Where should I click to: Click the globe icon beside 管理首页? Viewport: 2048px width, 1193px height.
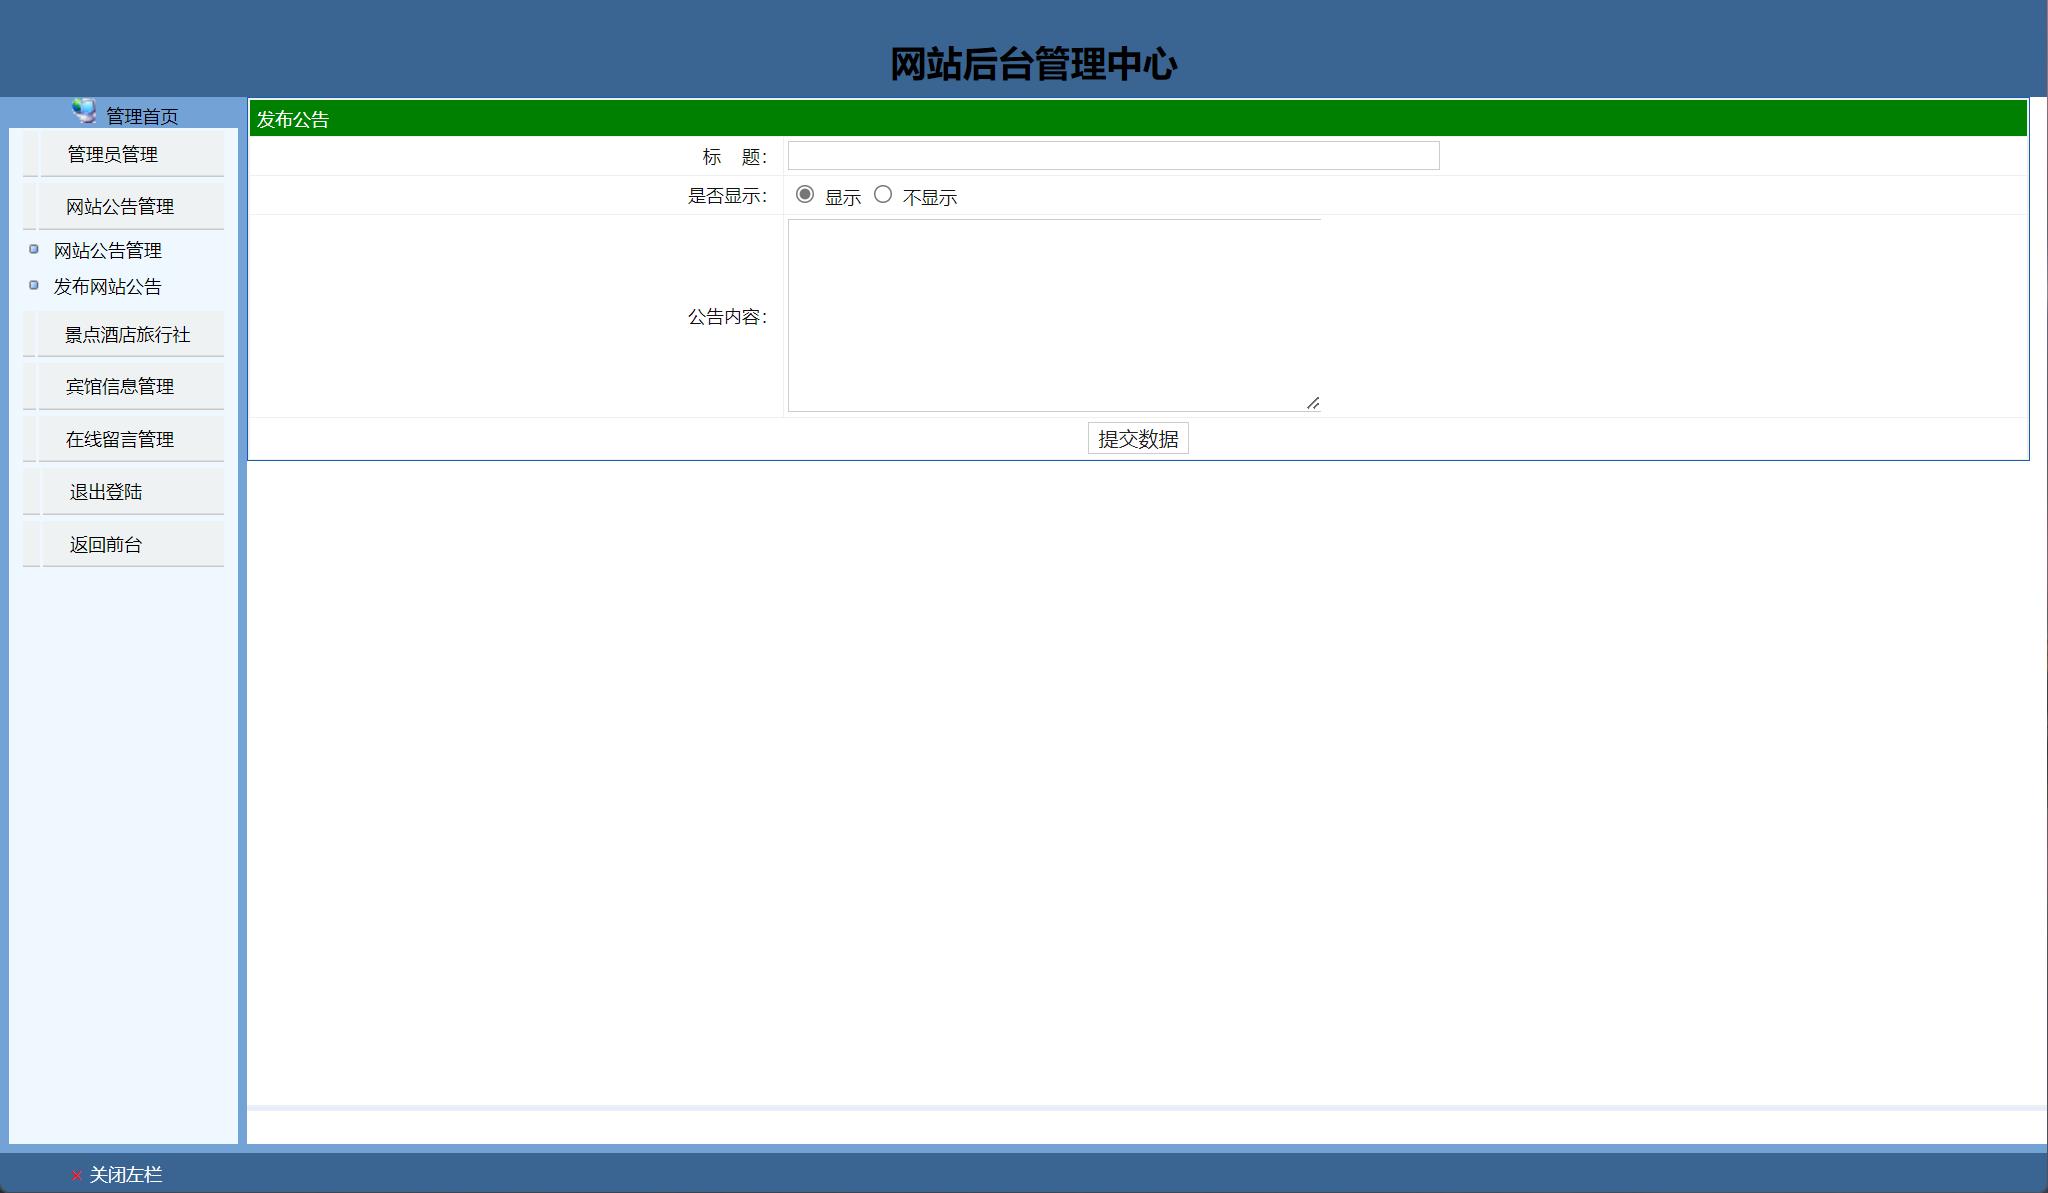pos(81,112)
